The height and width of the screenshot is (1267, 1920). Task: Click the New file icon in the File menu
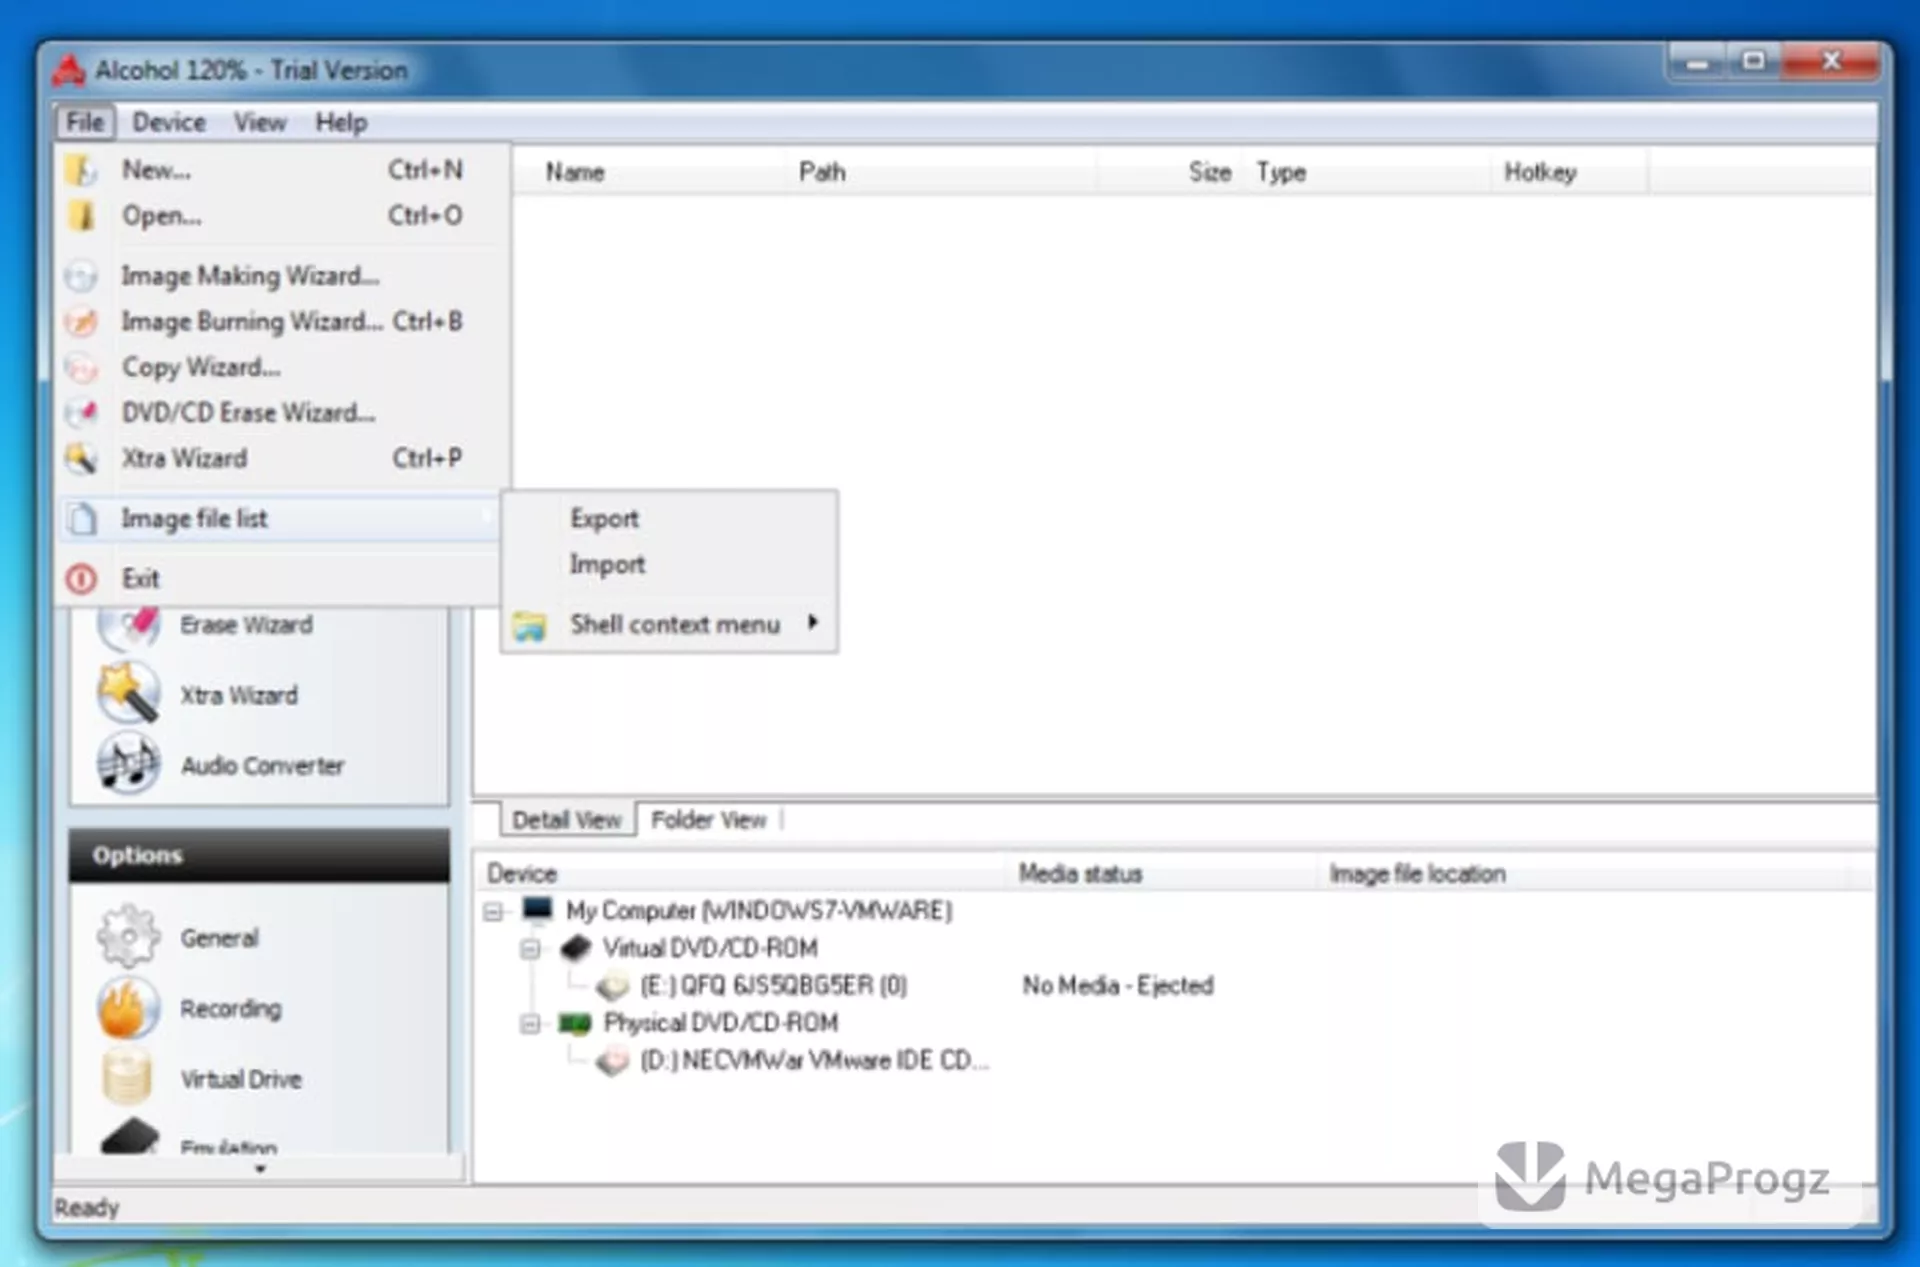click(x=82, y=170)
